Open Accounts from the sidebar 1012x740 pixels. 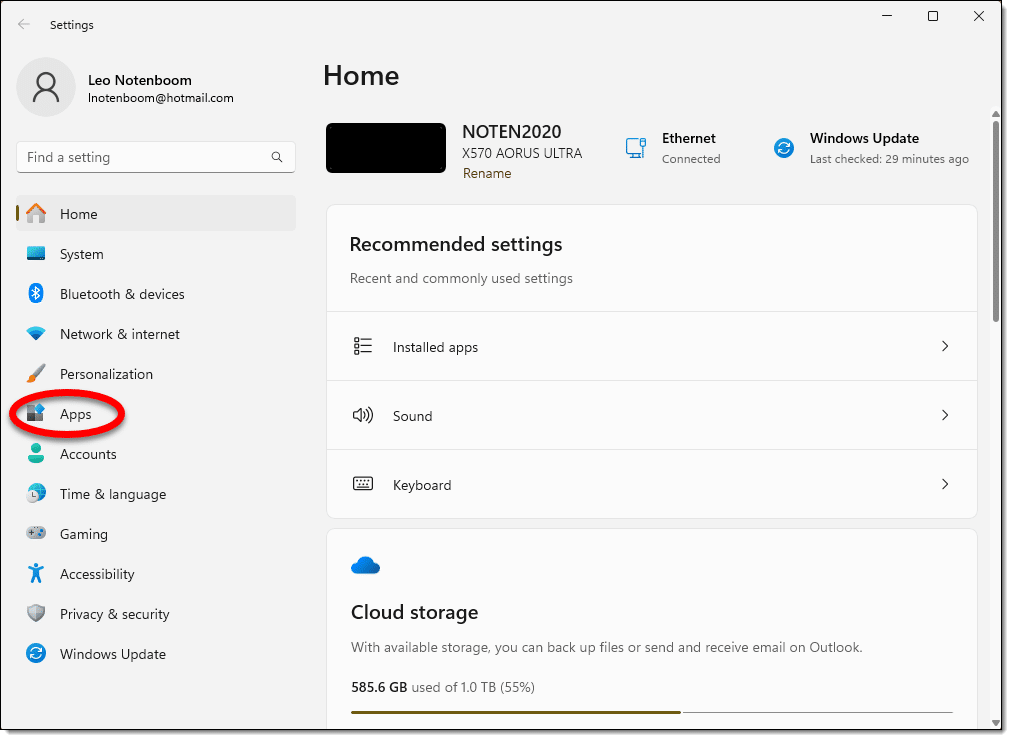pyautogui.click(x=88, y=454)
